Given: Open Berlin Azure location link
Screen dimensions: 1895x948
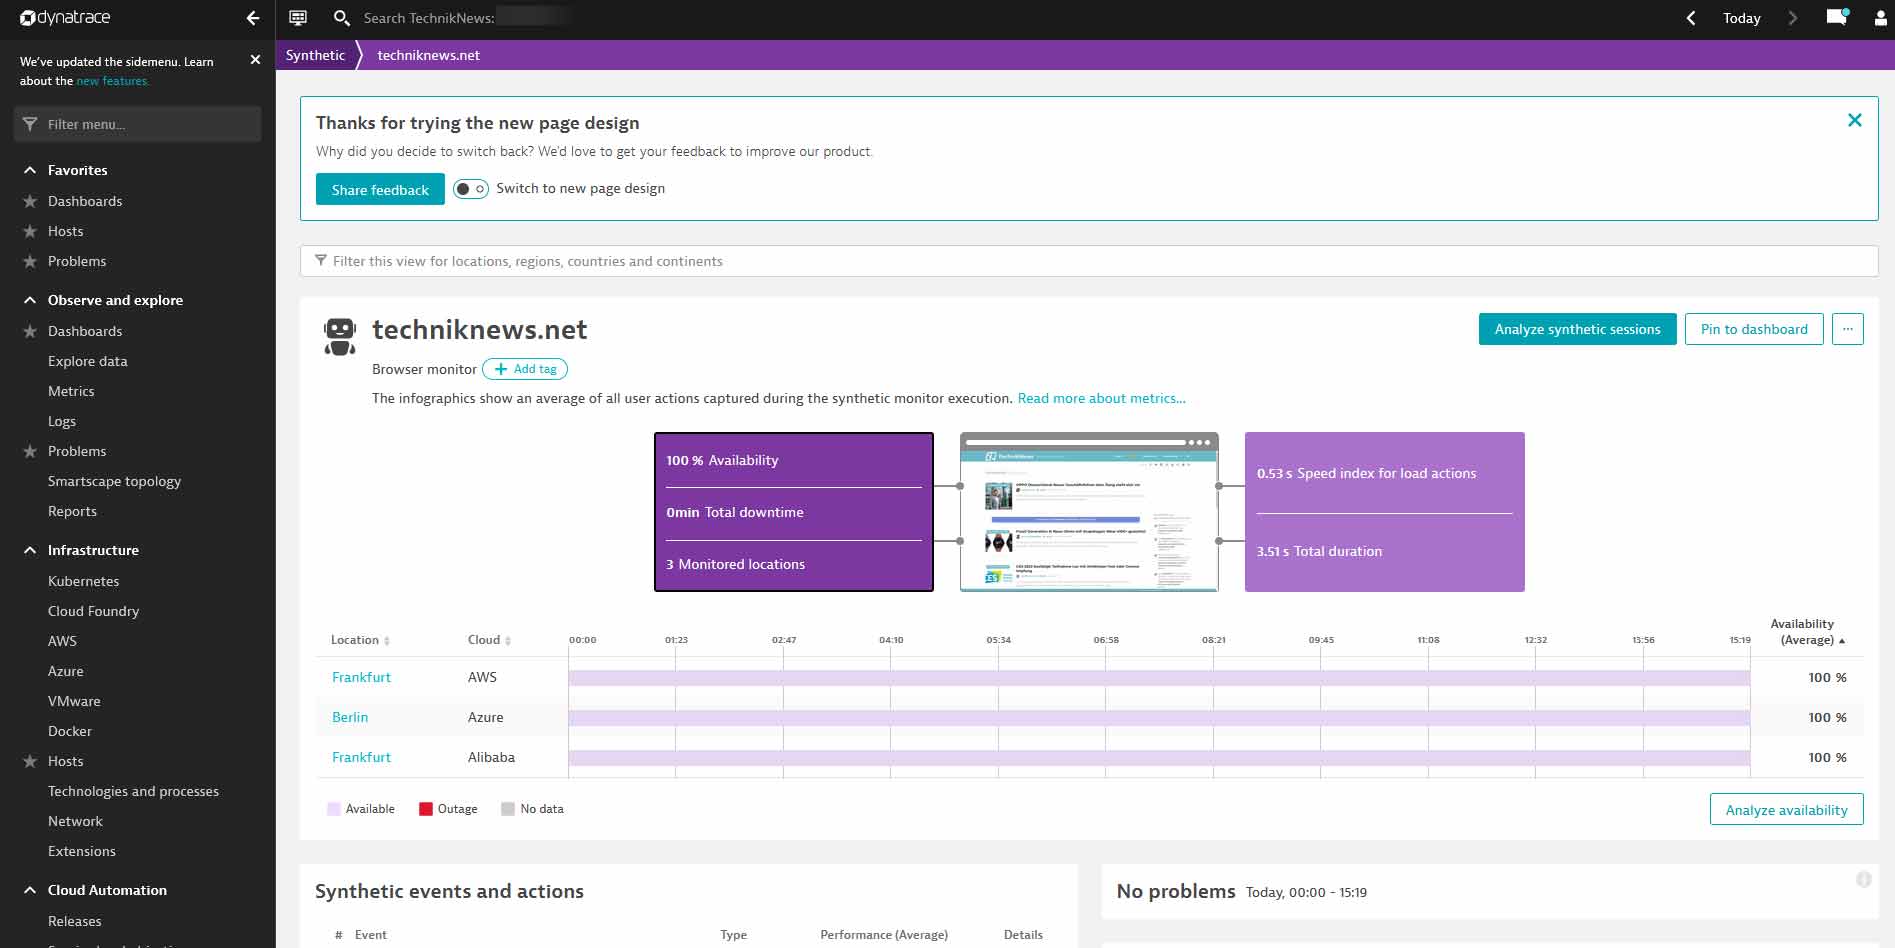Looking at the screenshot, I should tap(350, 717).
